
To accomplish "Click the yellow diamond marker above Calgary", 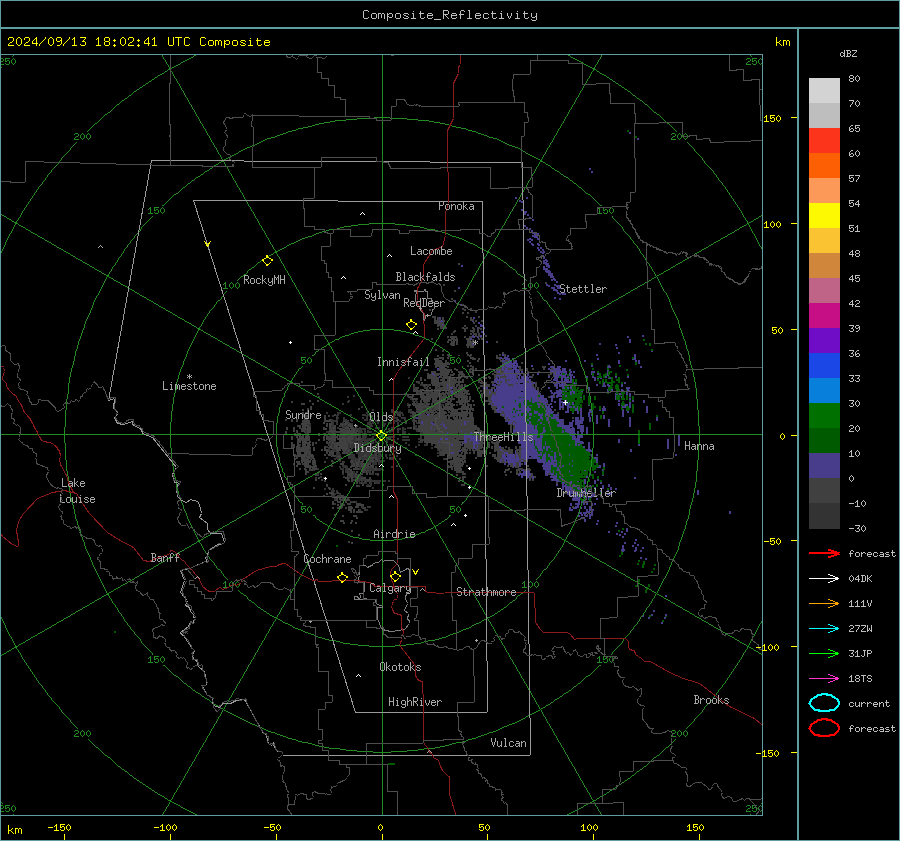I will 395,576.
